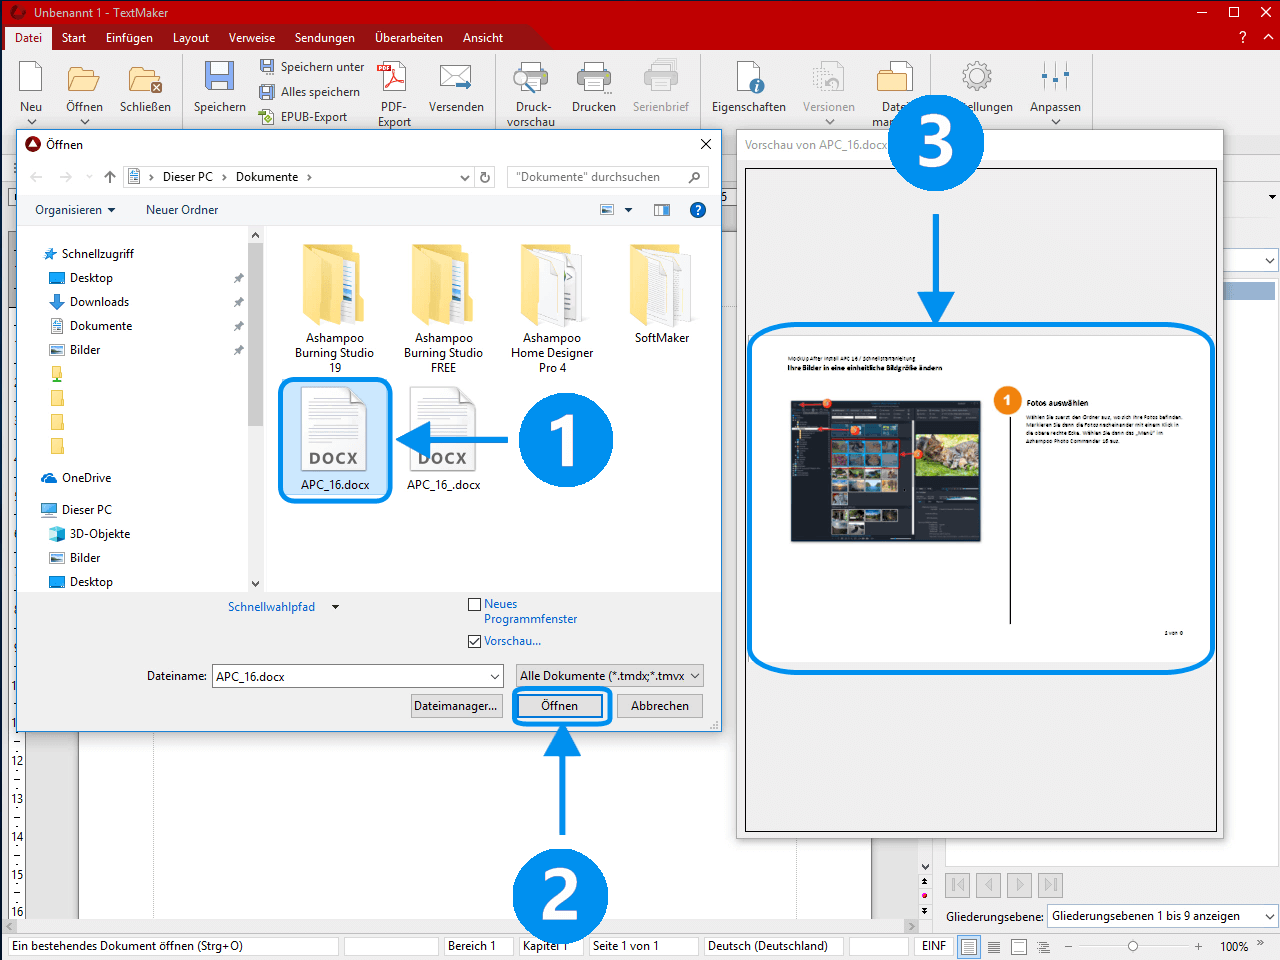
Task: Select Alles speichern in ribbon
Action: tap(309, 91)
